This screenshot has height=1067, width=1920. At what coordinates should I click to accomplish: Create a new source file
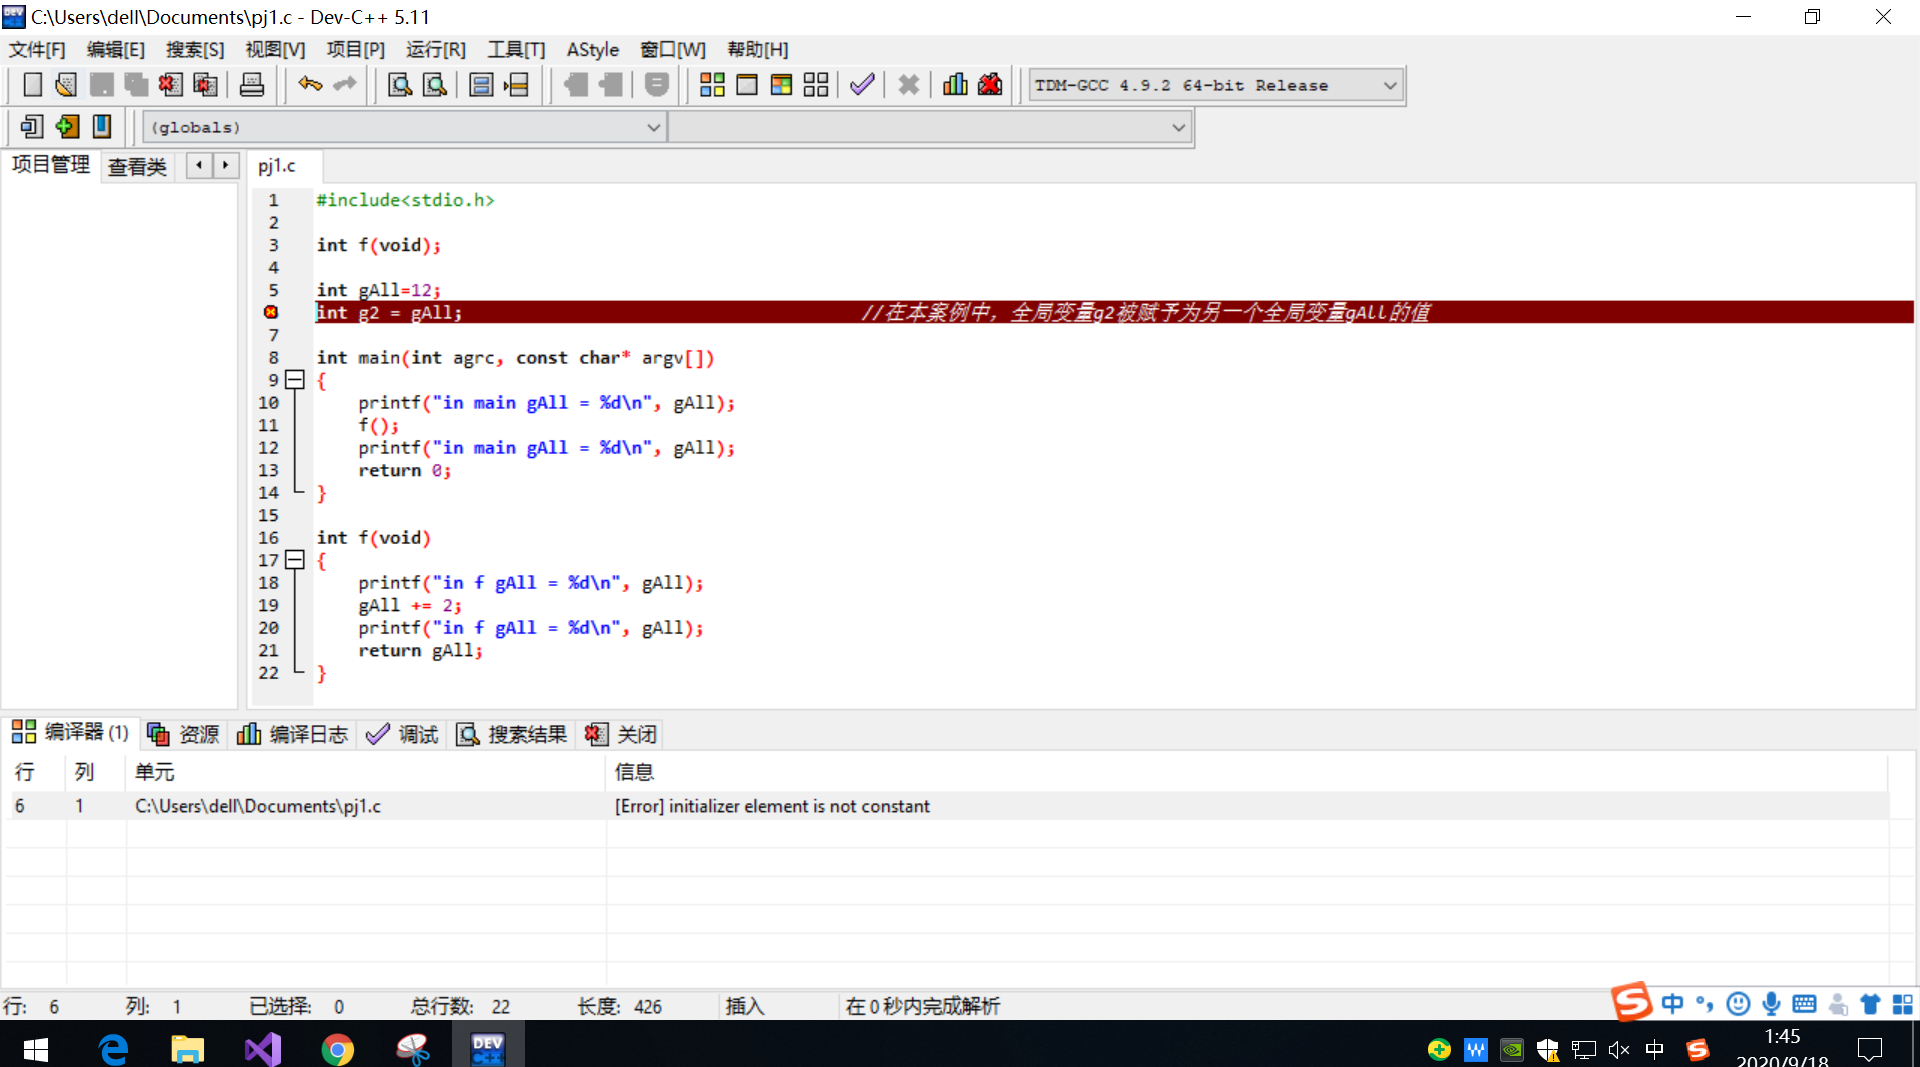32,85
